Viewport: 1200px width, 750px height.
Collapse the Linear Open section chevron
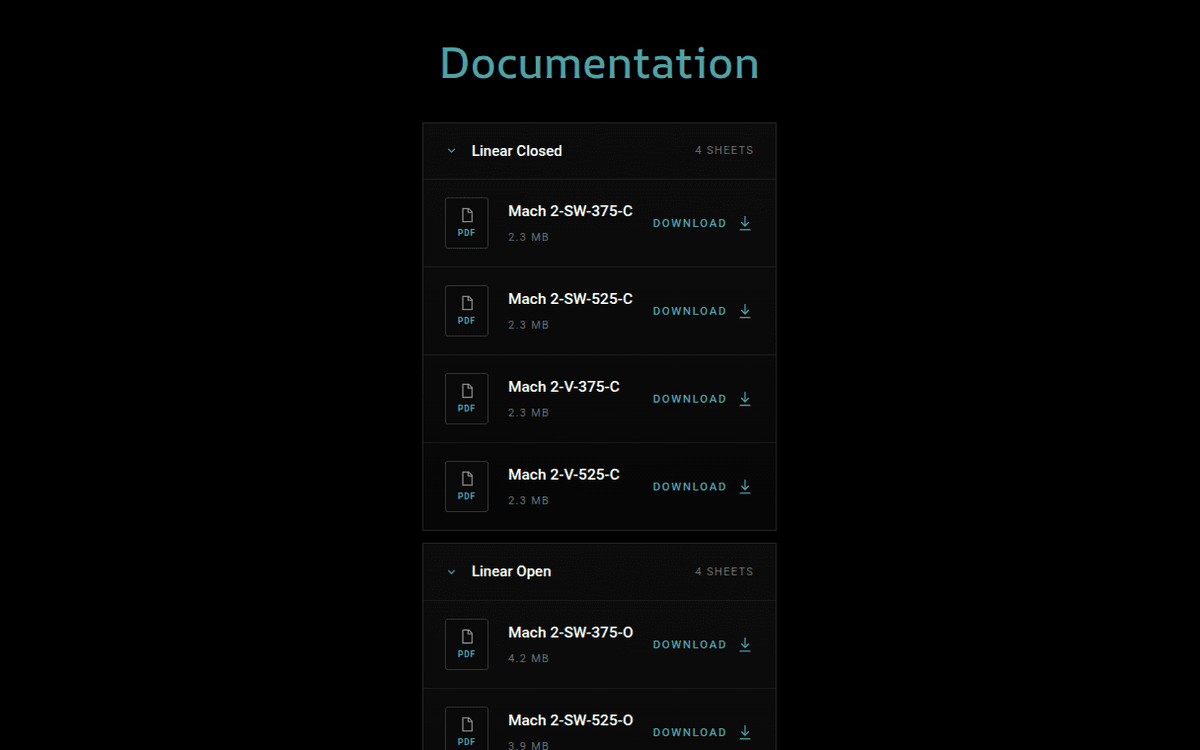click(x=451, y=572)
